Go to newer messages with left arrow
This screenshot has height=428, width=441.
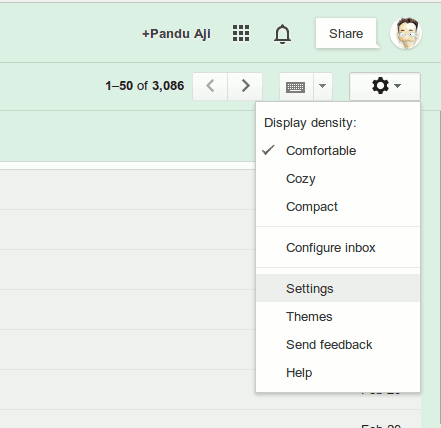210,86
